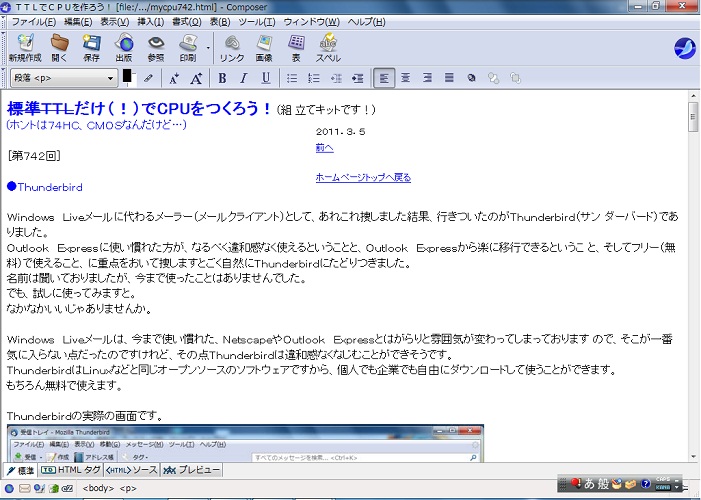Save the page using 保存 icon
This screenshot has height=500, width=701.
91,47
